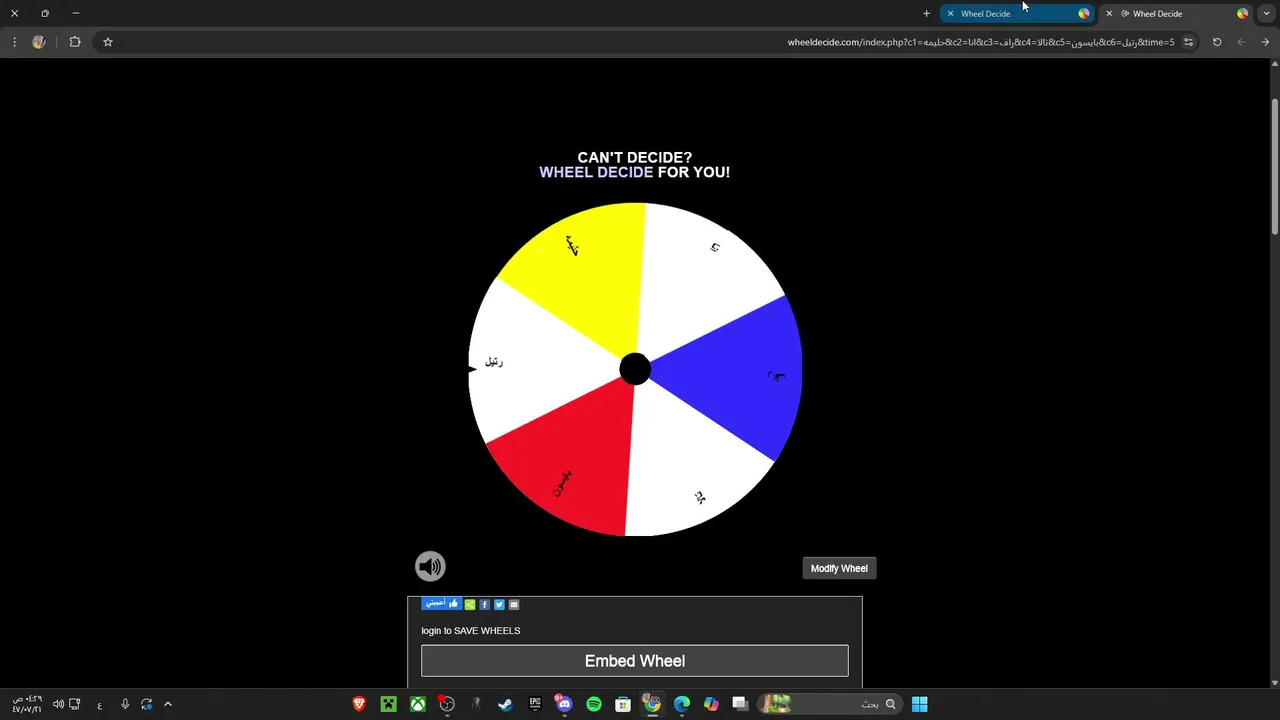Expand the system tray hidden icons chevron
Screen dimensions: 1280x720
tap(168, 704)
